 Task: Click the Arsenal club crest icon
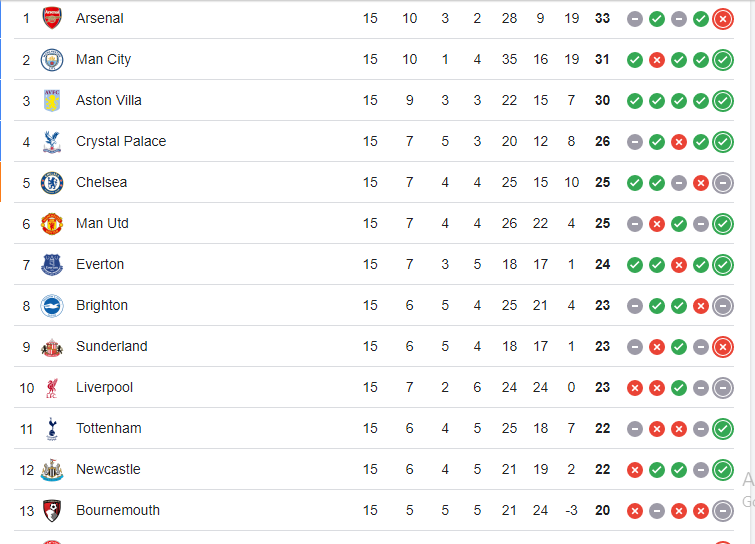pos(52,18)
